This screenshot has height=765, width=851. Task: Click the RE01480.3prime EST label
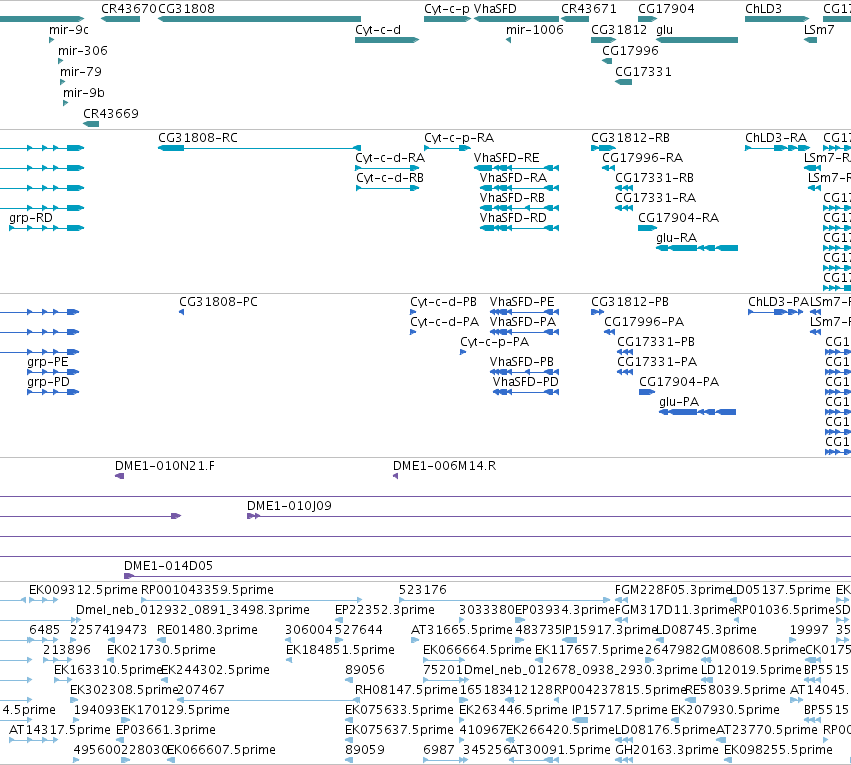[207, 630]
